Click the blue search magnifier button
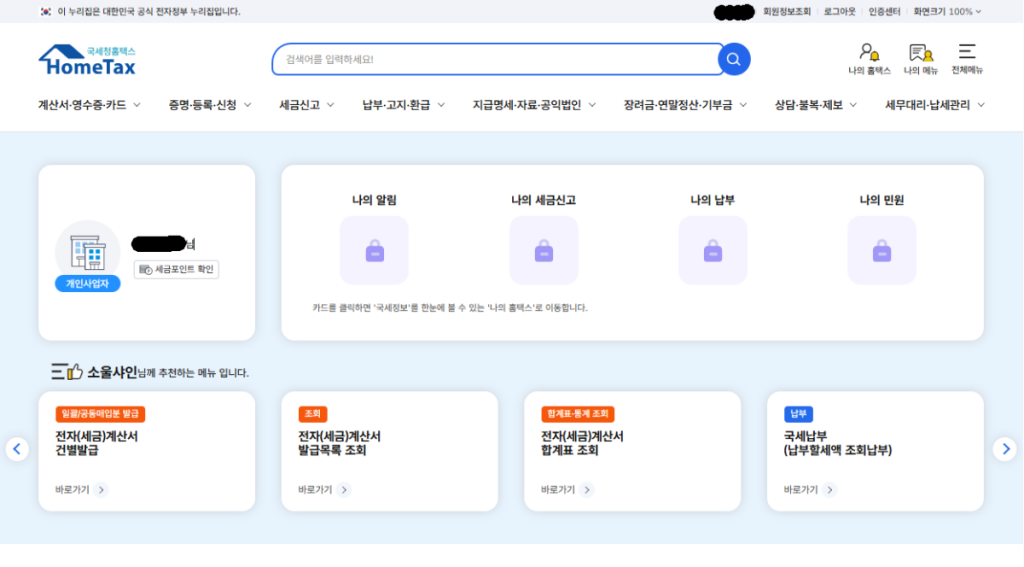1024x567 pixels. 733,59
